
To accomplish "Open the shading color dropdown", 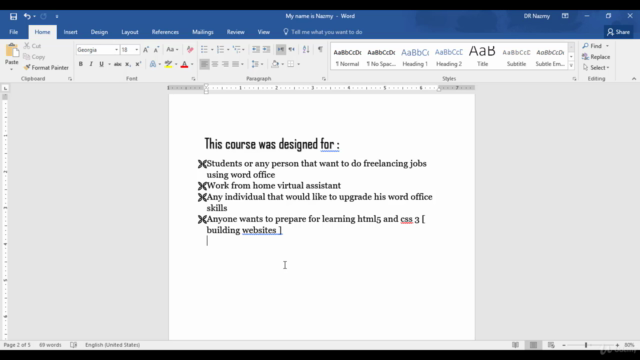I will click(282, 64).
